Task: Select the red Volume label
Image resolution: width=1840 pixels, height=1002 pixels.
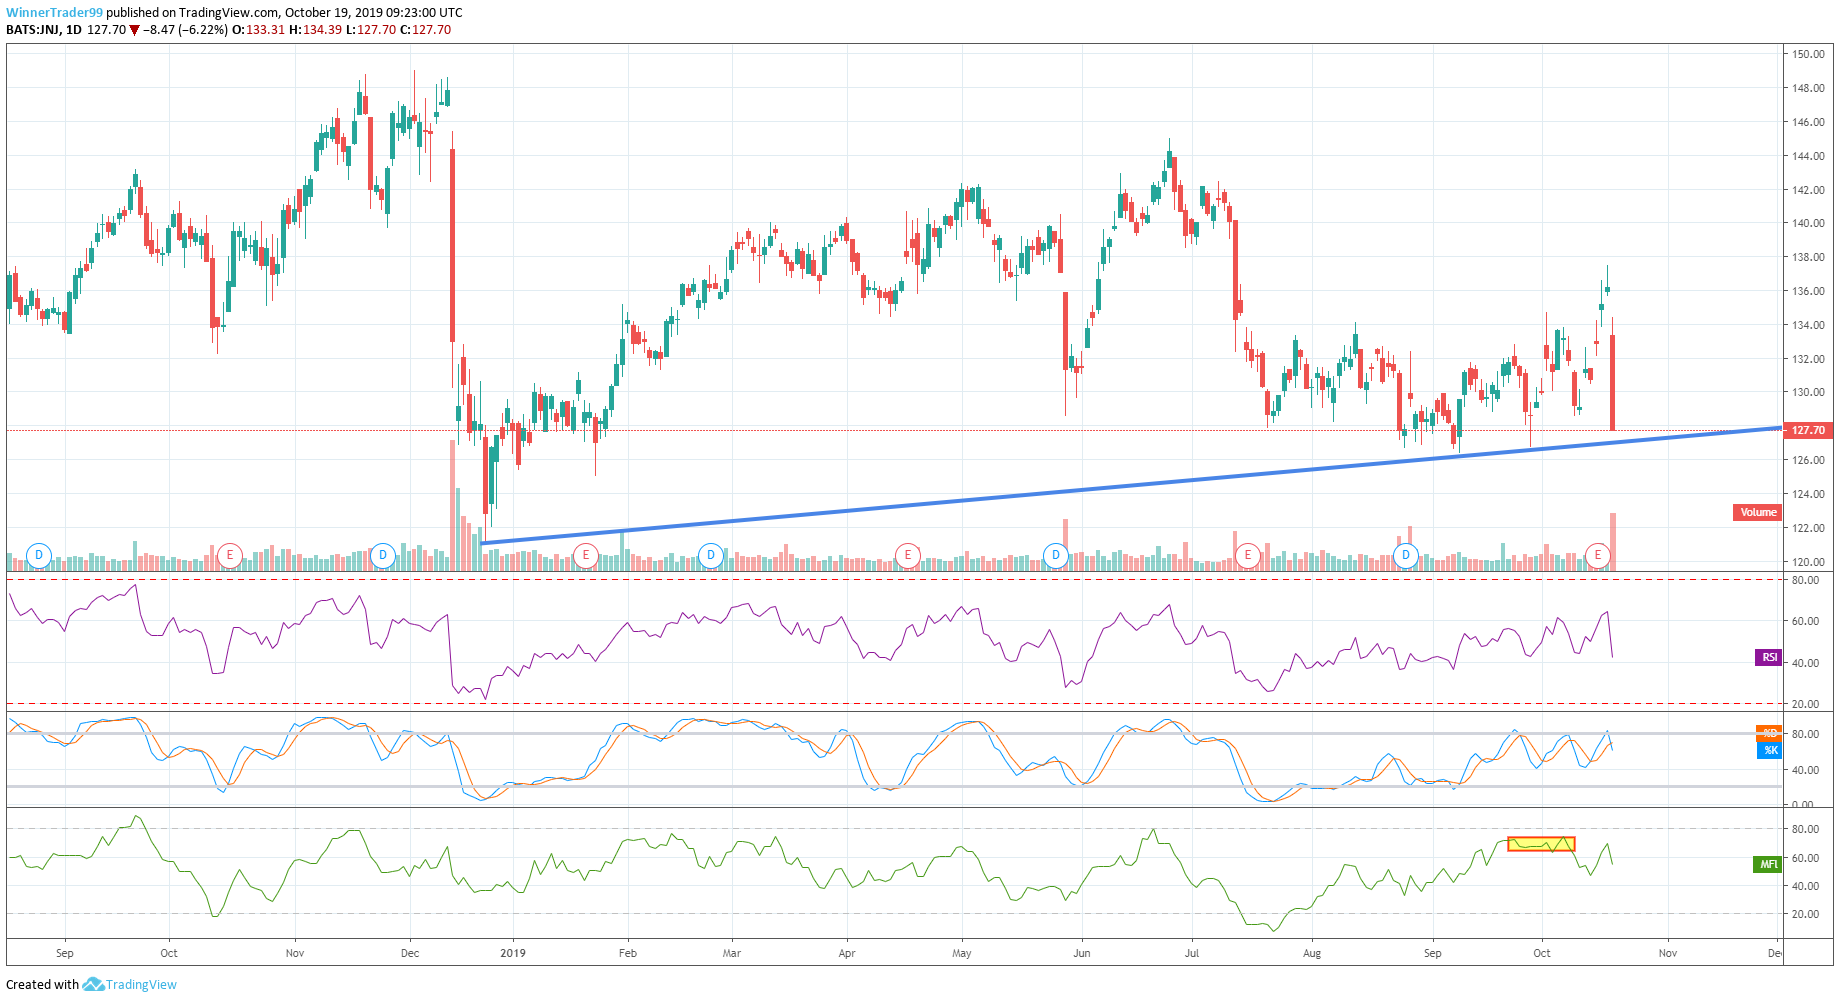Action: [1757, 512]
